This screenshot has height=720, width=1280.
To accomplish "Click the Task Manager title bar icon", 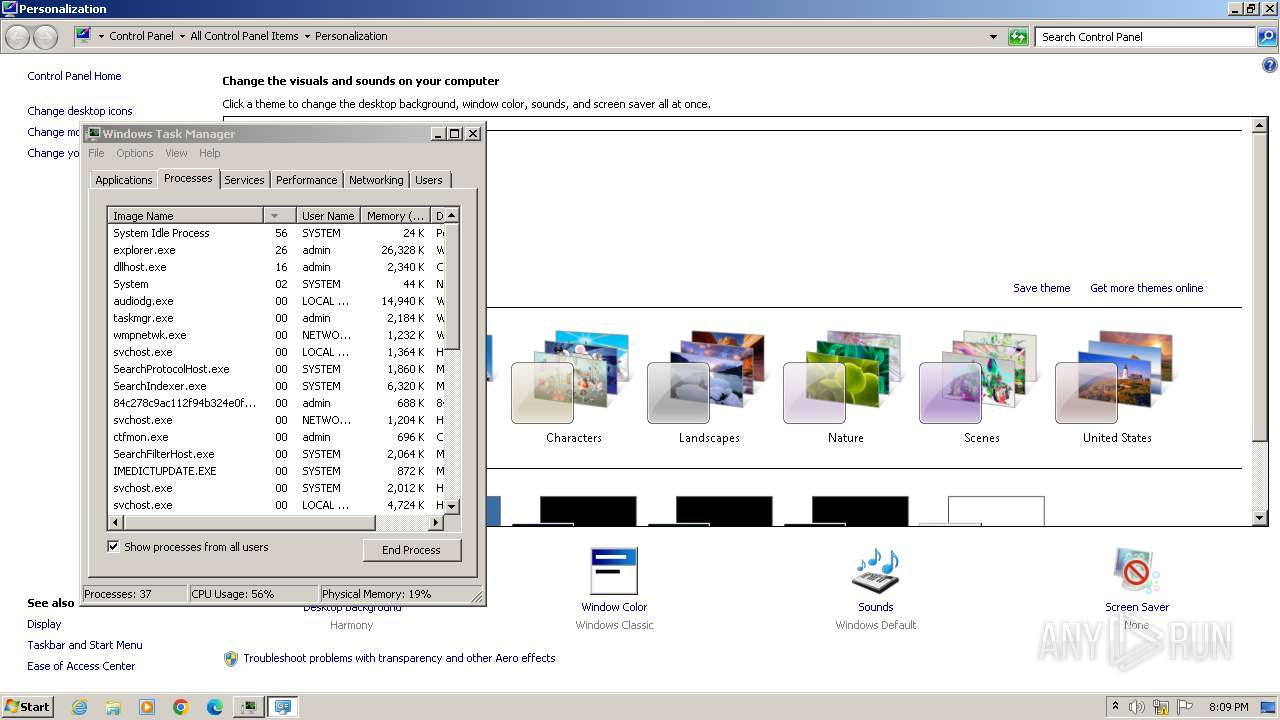I will pyautogui.click(x=94, y=133).
